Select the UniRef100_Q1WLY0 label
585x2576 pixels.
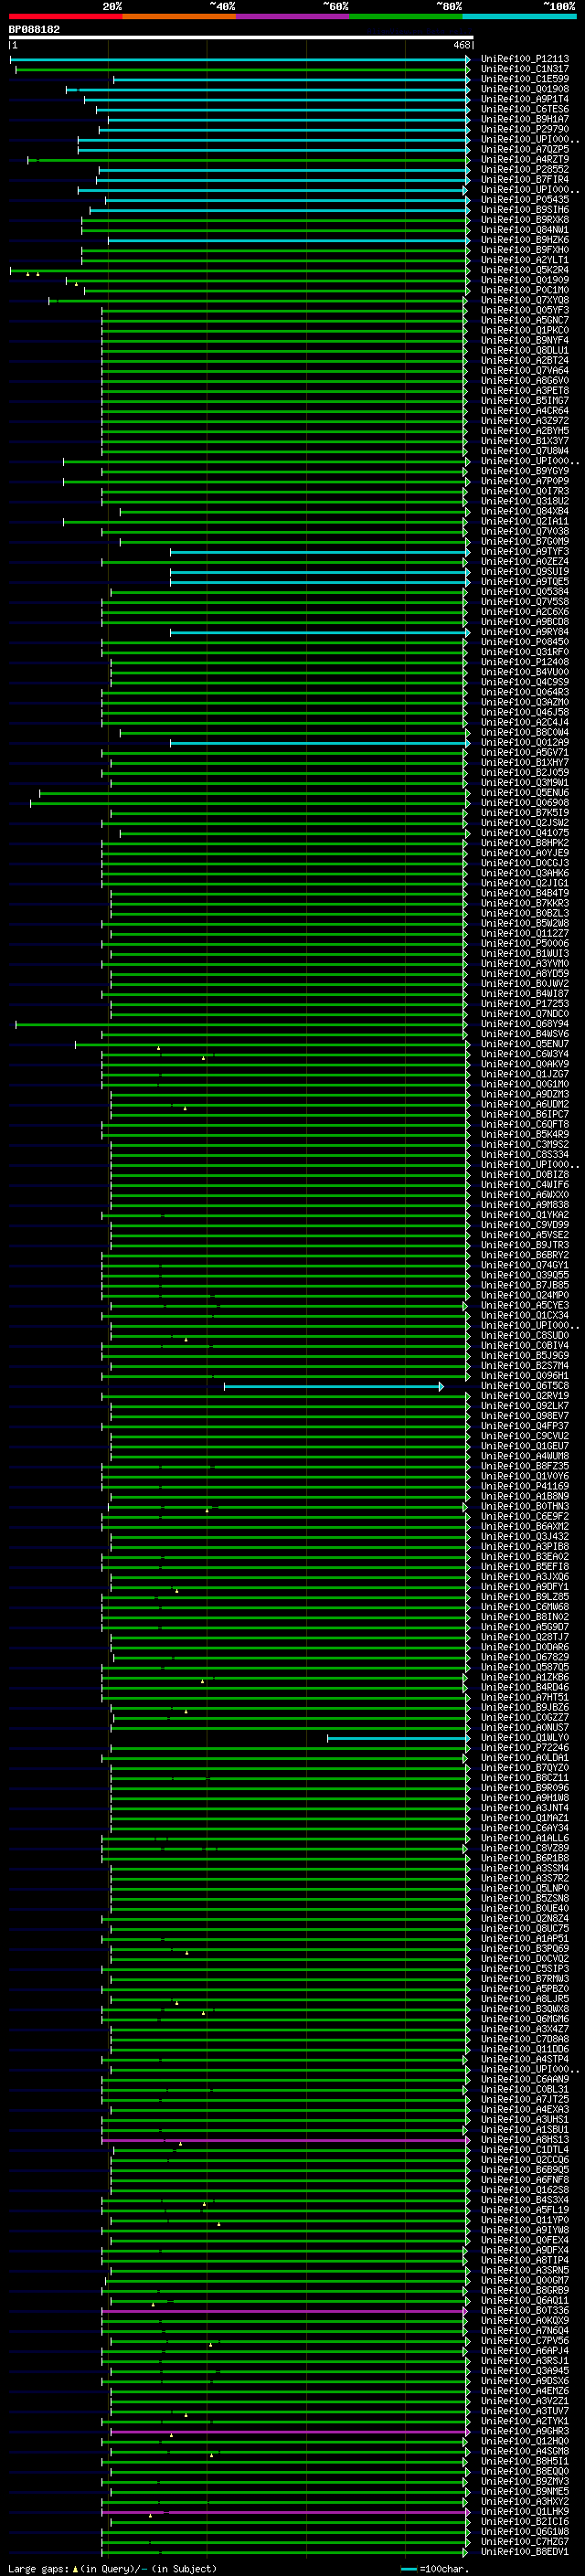pos(524,1737)
